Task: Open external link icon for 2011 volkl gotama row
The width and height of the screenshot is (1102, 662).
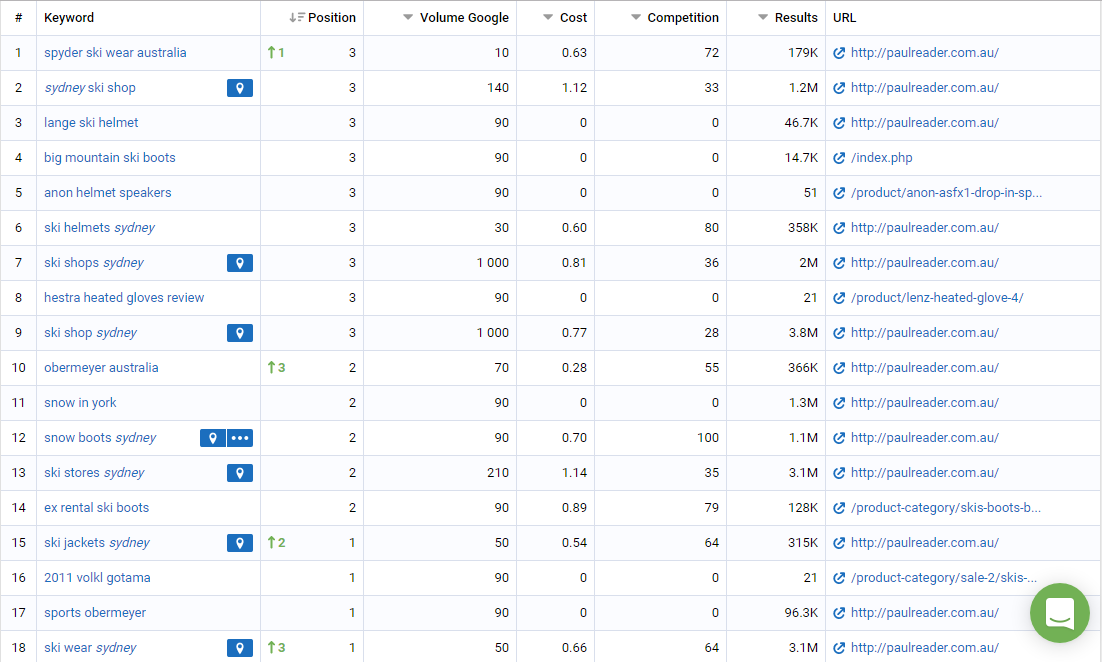Action: 838,578
